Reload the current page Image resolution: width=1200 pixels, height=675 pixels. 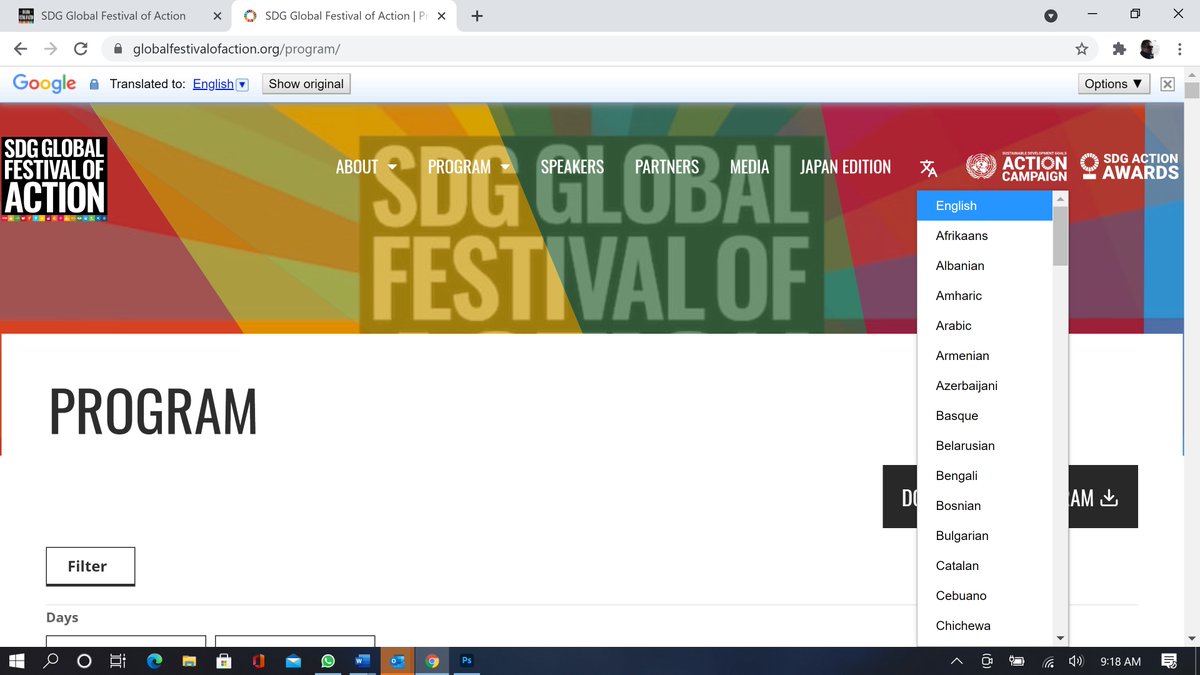point(81,49)
